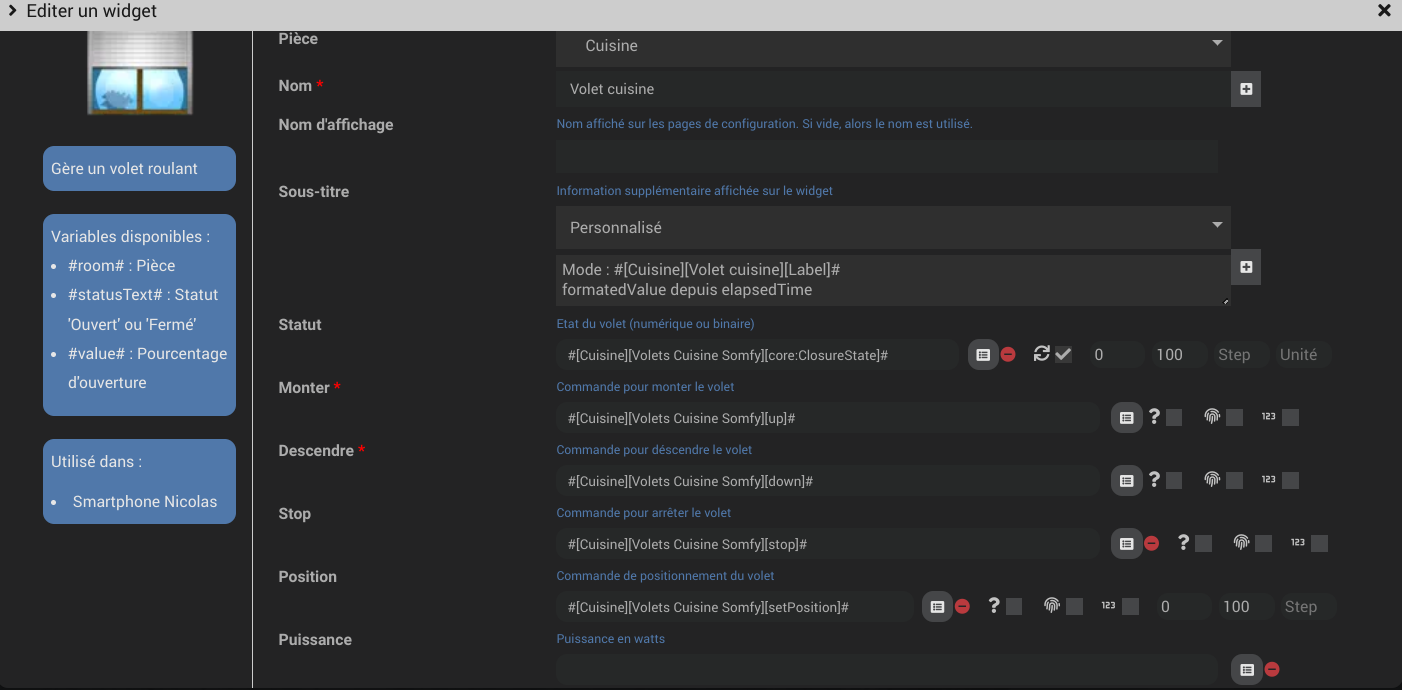Image resolution: width=1402 pixels, height=690 pixels.
Task: Click the refresh arrows icon in Statut row
Action: pyautogui.click(x=1041, y=354)
